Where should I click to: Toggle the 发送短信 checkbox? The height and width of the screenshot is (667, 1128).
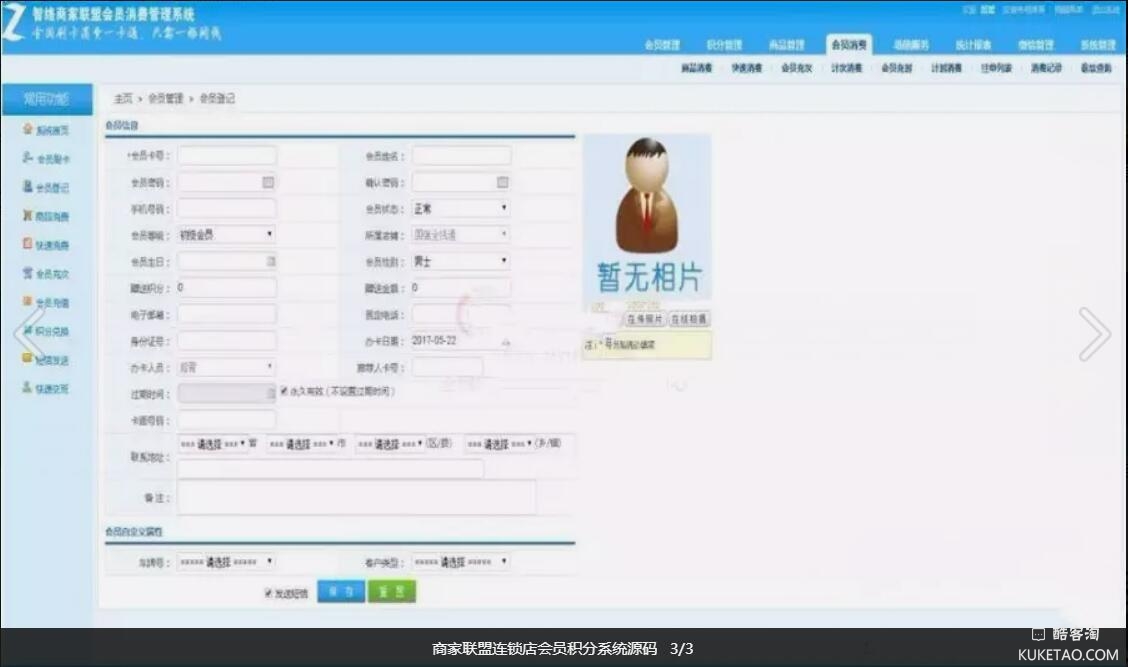(x=268, y=593)
